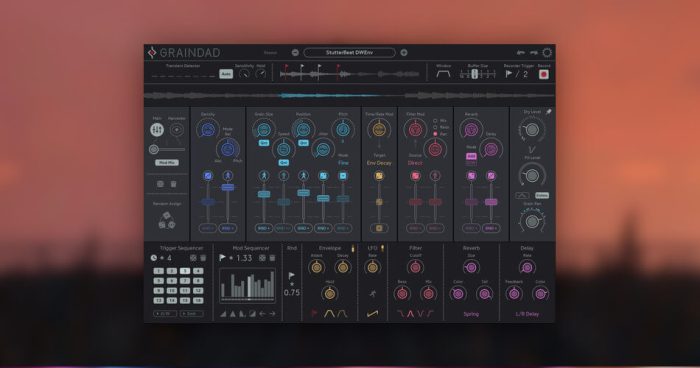Viewport: 700px width, 368px height.
Task: Randomize the Trigger Sequencer with dice icon
Action: tap(193, 258)
